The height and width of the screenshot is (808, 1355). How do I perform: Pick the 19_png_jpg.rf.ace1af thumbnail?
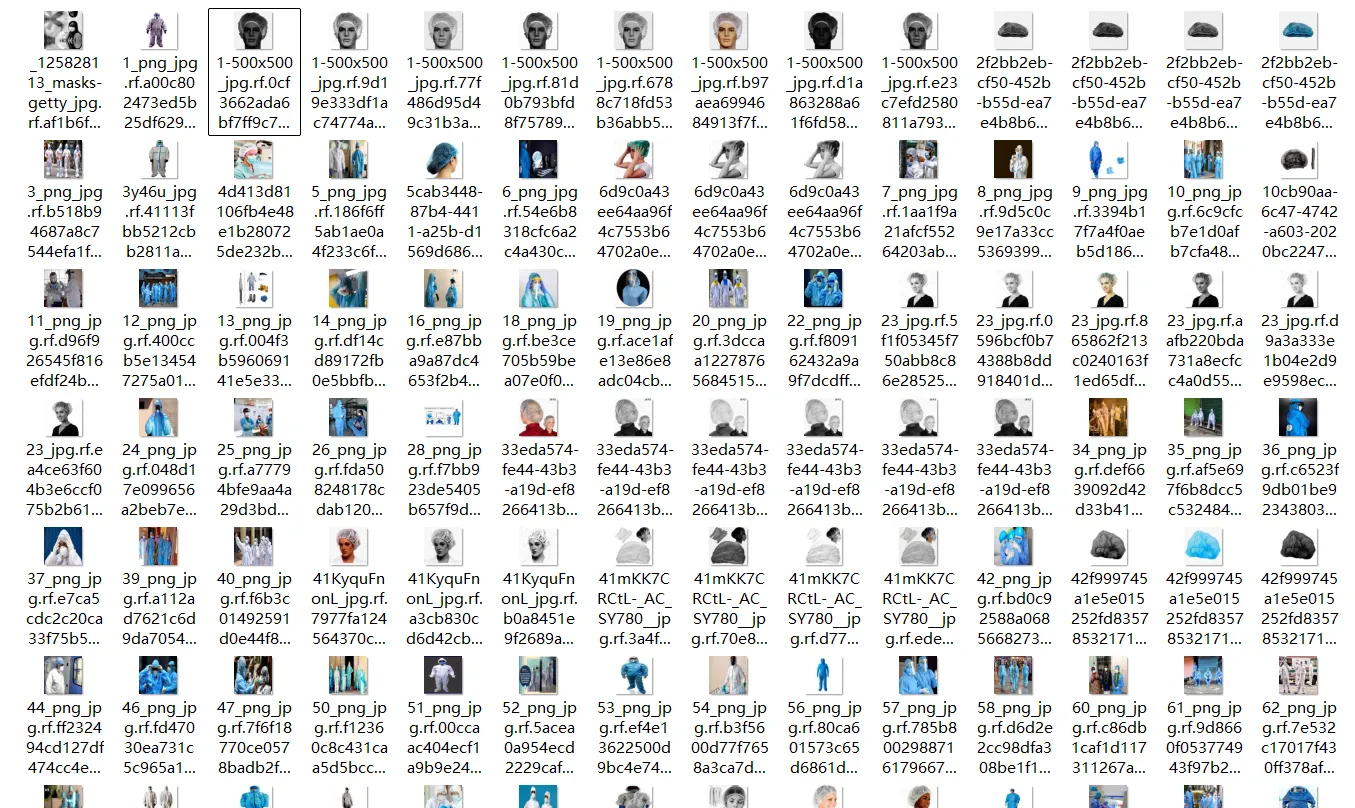635,289
